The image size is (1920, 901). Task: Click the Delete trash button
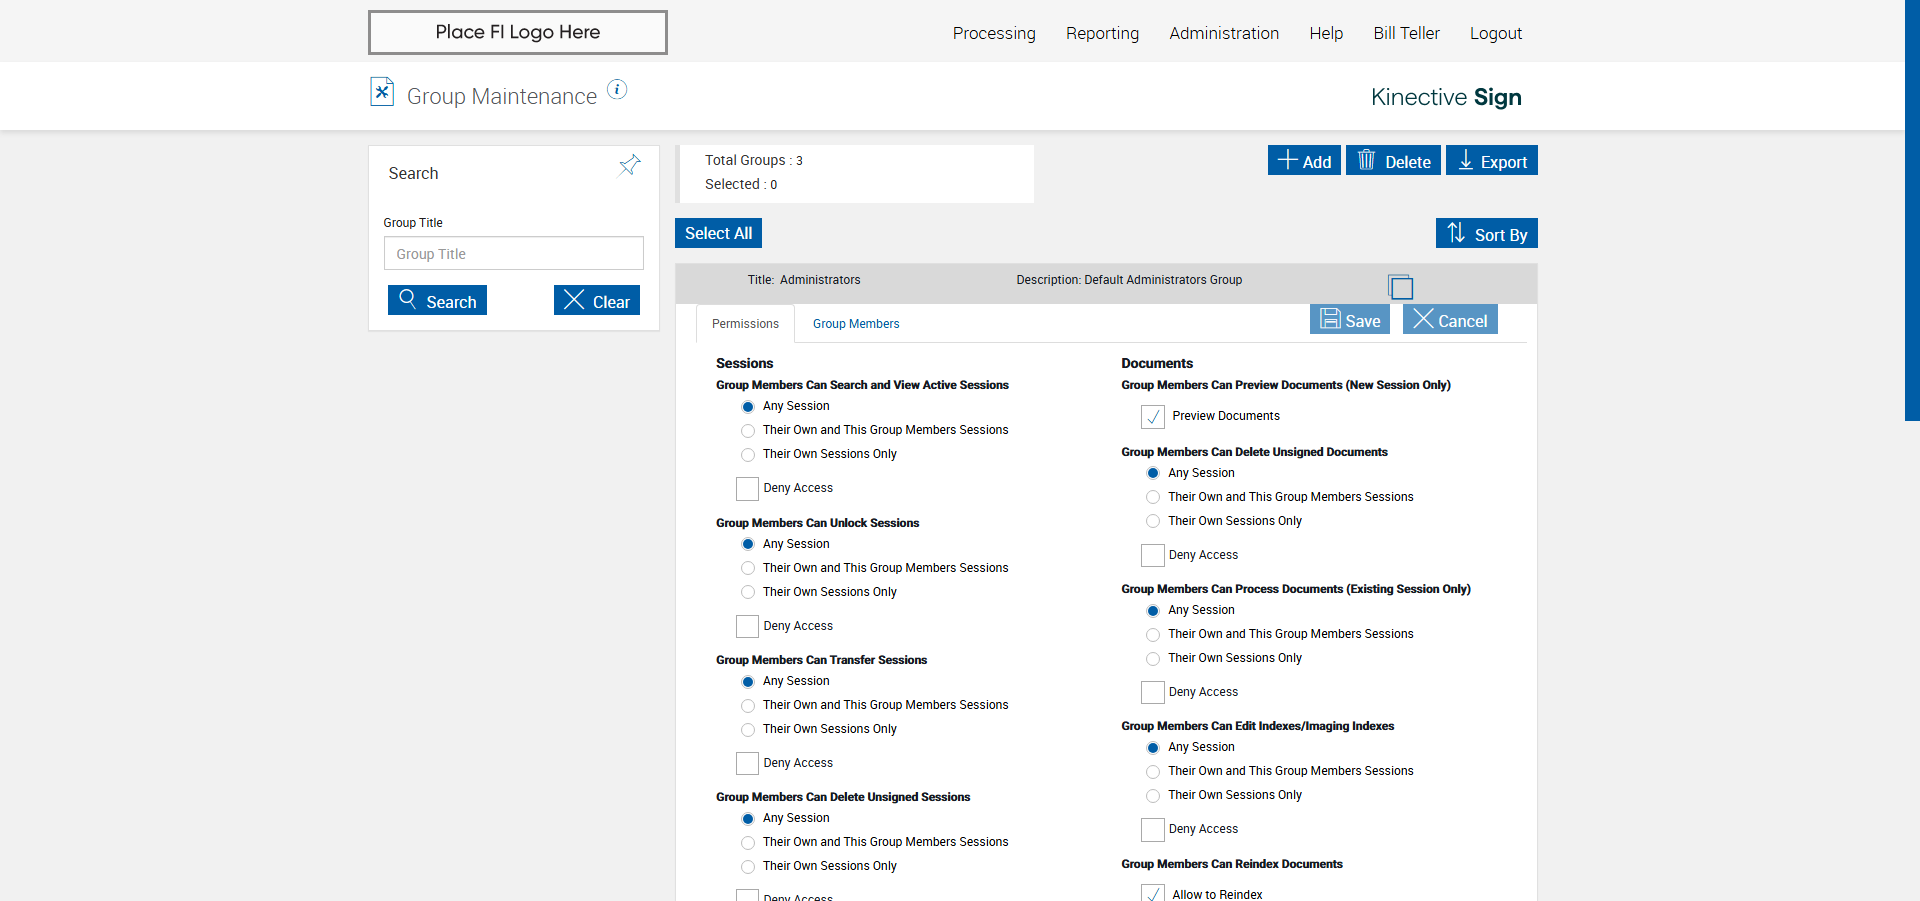point(1393,161)
